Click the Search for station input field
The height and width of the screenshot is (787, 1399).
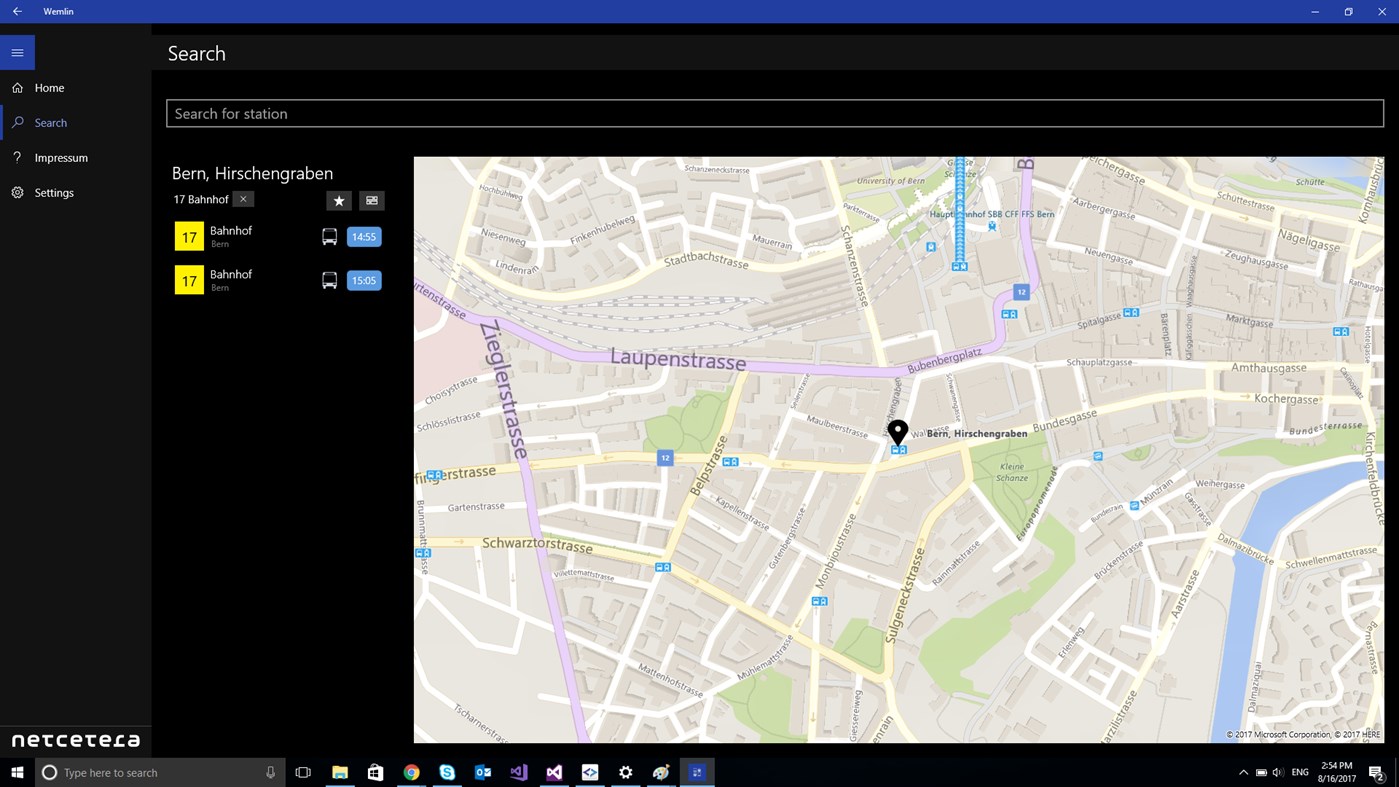click(775, 113)
